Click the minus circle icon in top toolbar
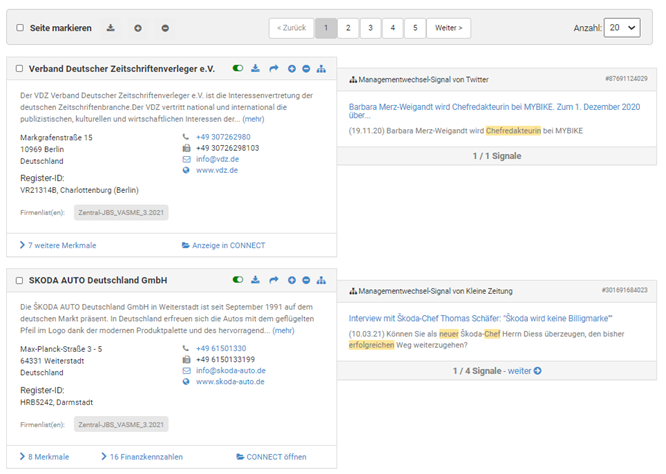 [x=165, y=28]
